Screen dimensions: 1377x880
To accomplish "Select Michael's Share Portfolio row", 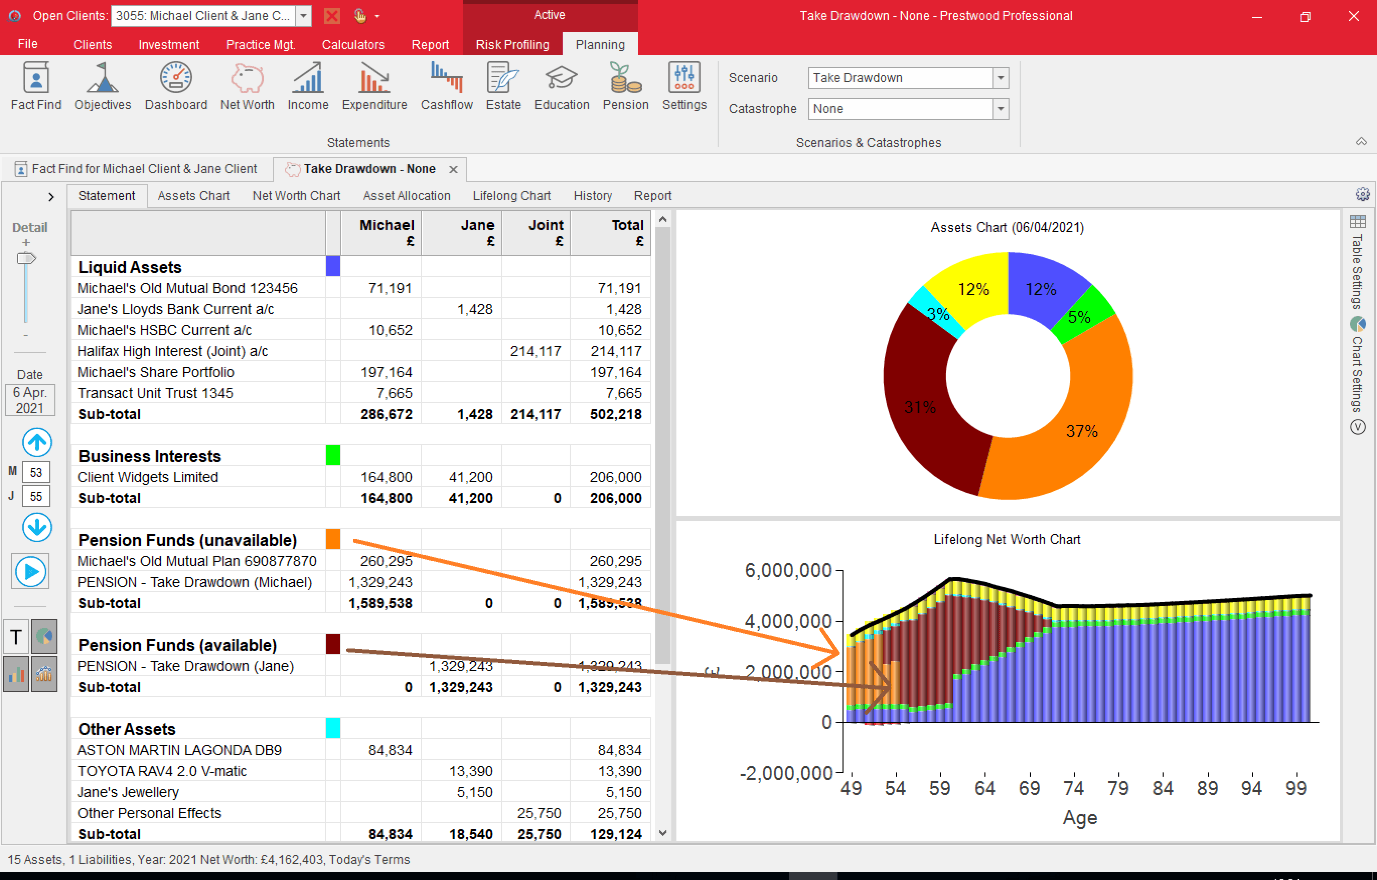I will (361, 372).
